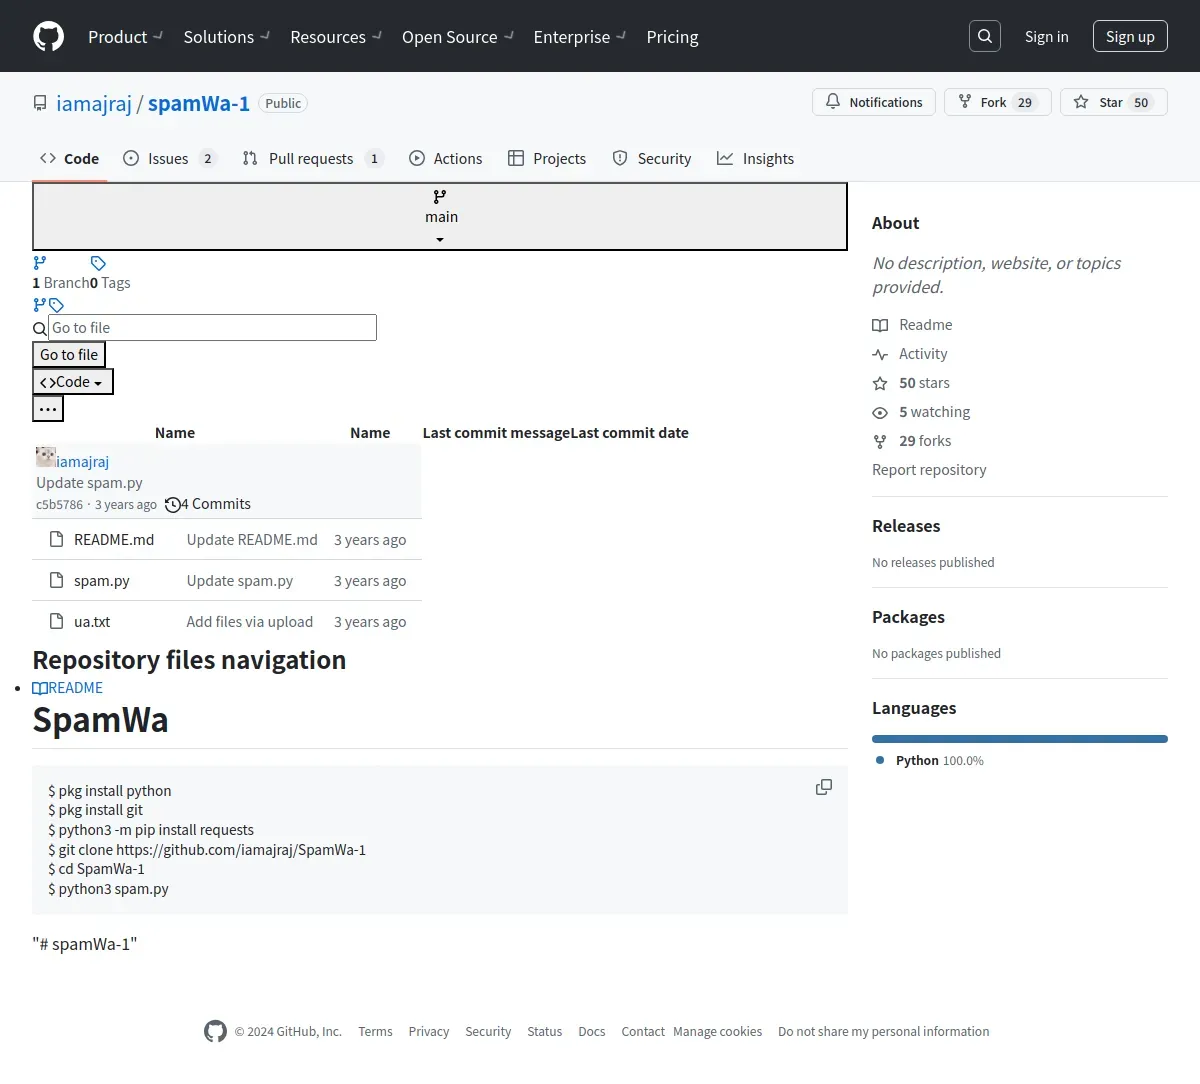Switch to the Code tab
This screenshot has height=1084, width=1200.
click(x=69, y=158)
